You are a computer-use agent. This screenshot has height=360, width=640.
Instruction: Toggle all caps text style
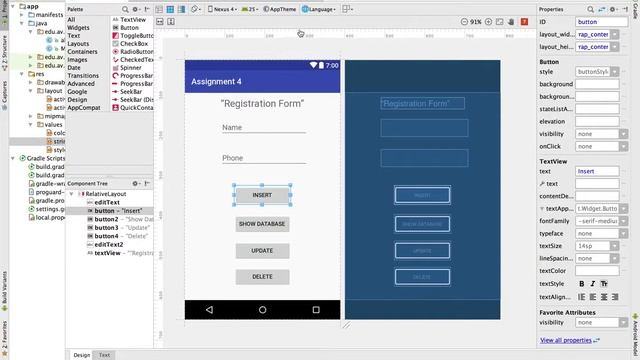coord(604,283)
